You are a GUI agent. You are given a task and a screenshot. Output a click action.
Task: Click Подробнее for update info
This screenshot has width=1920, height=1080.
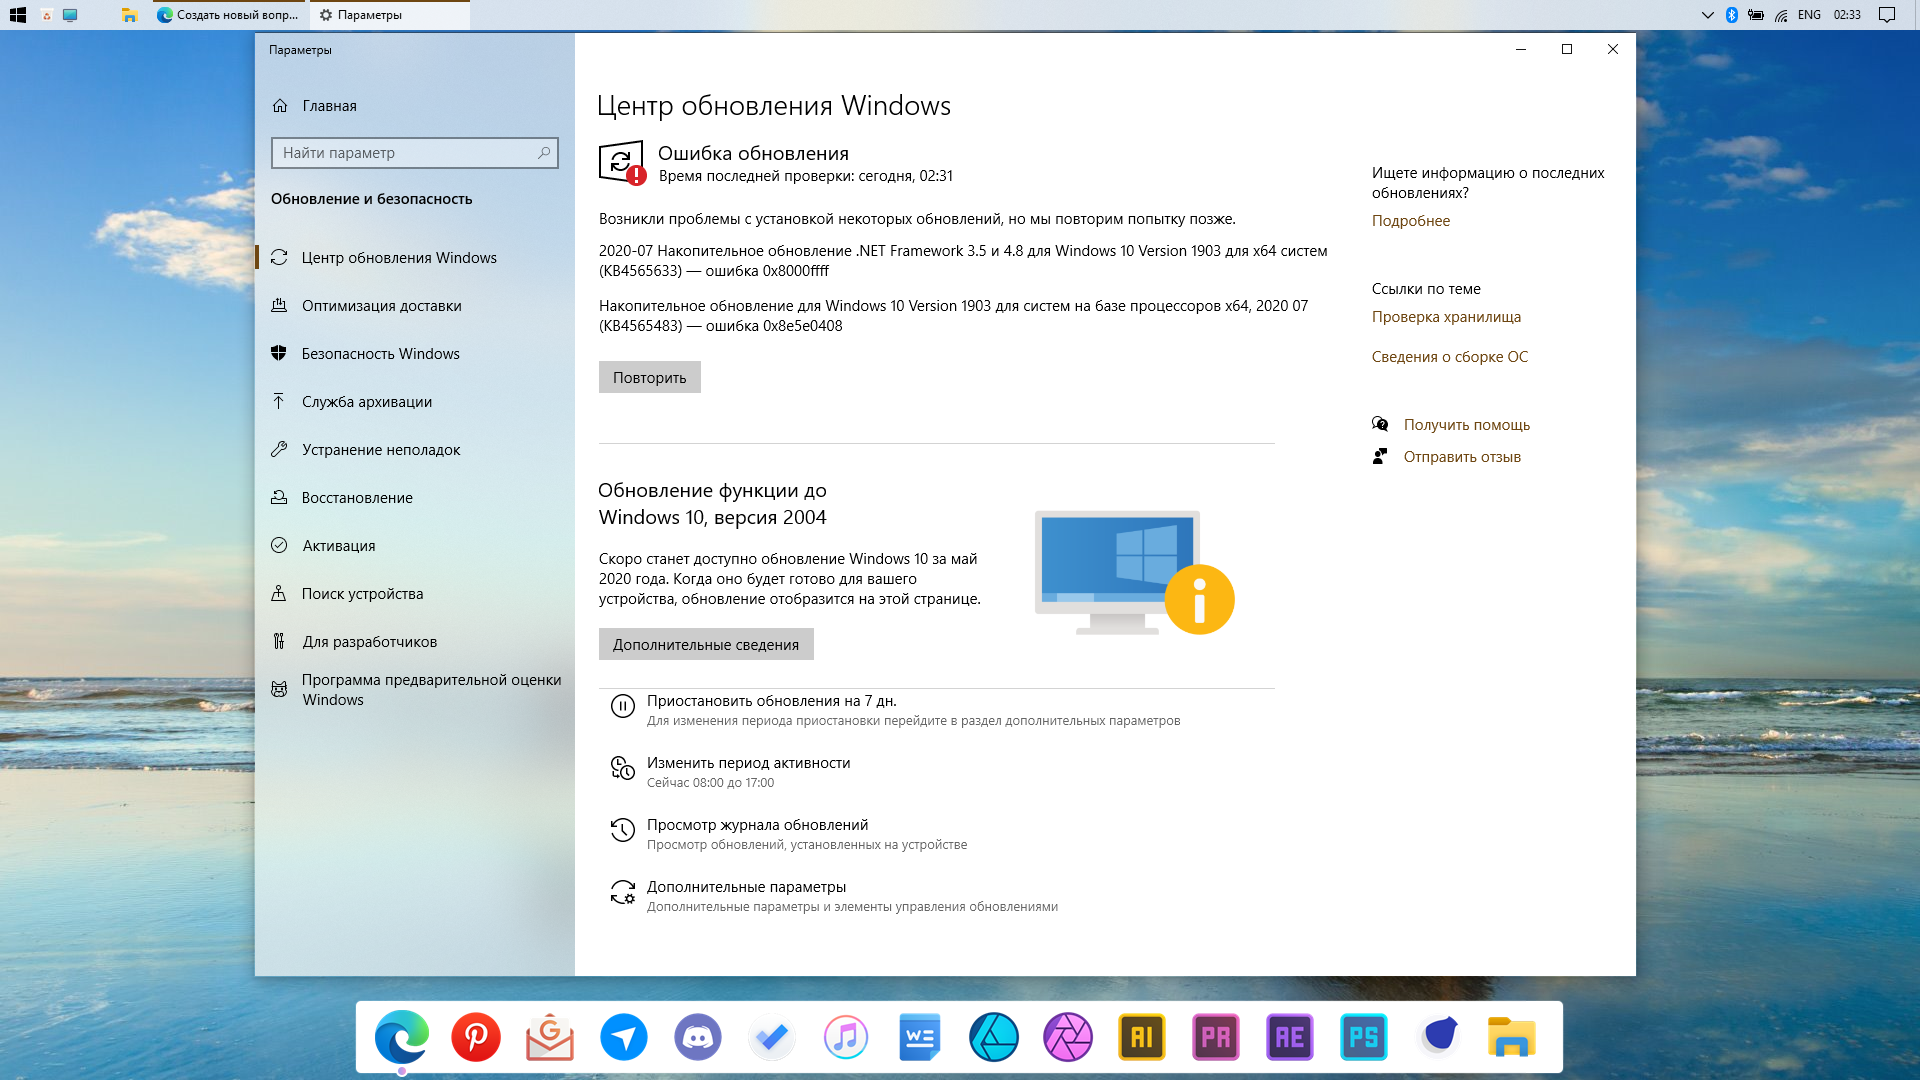tap(1411, 220)
